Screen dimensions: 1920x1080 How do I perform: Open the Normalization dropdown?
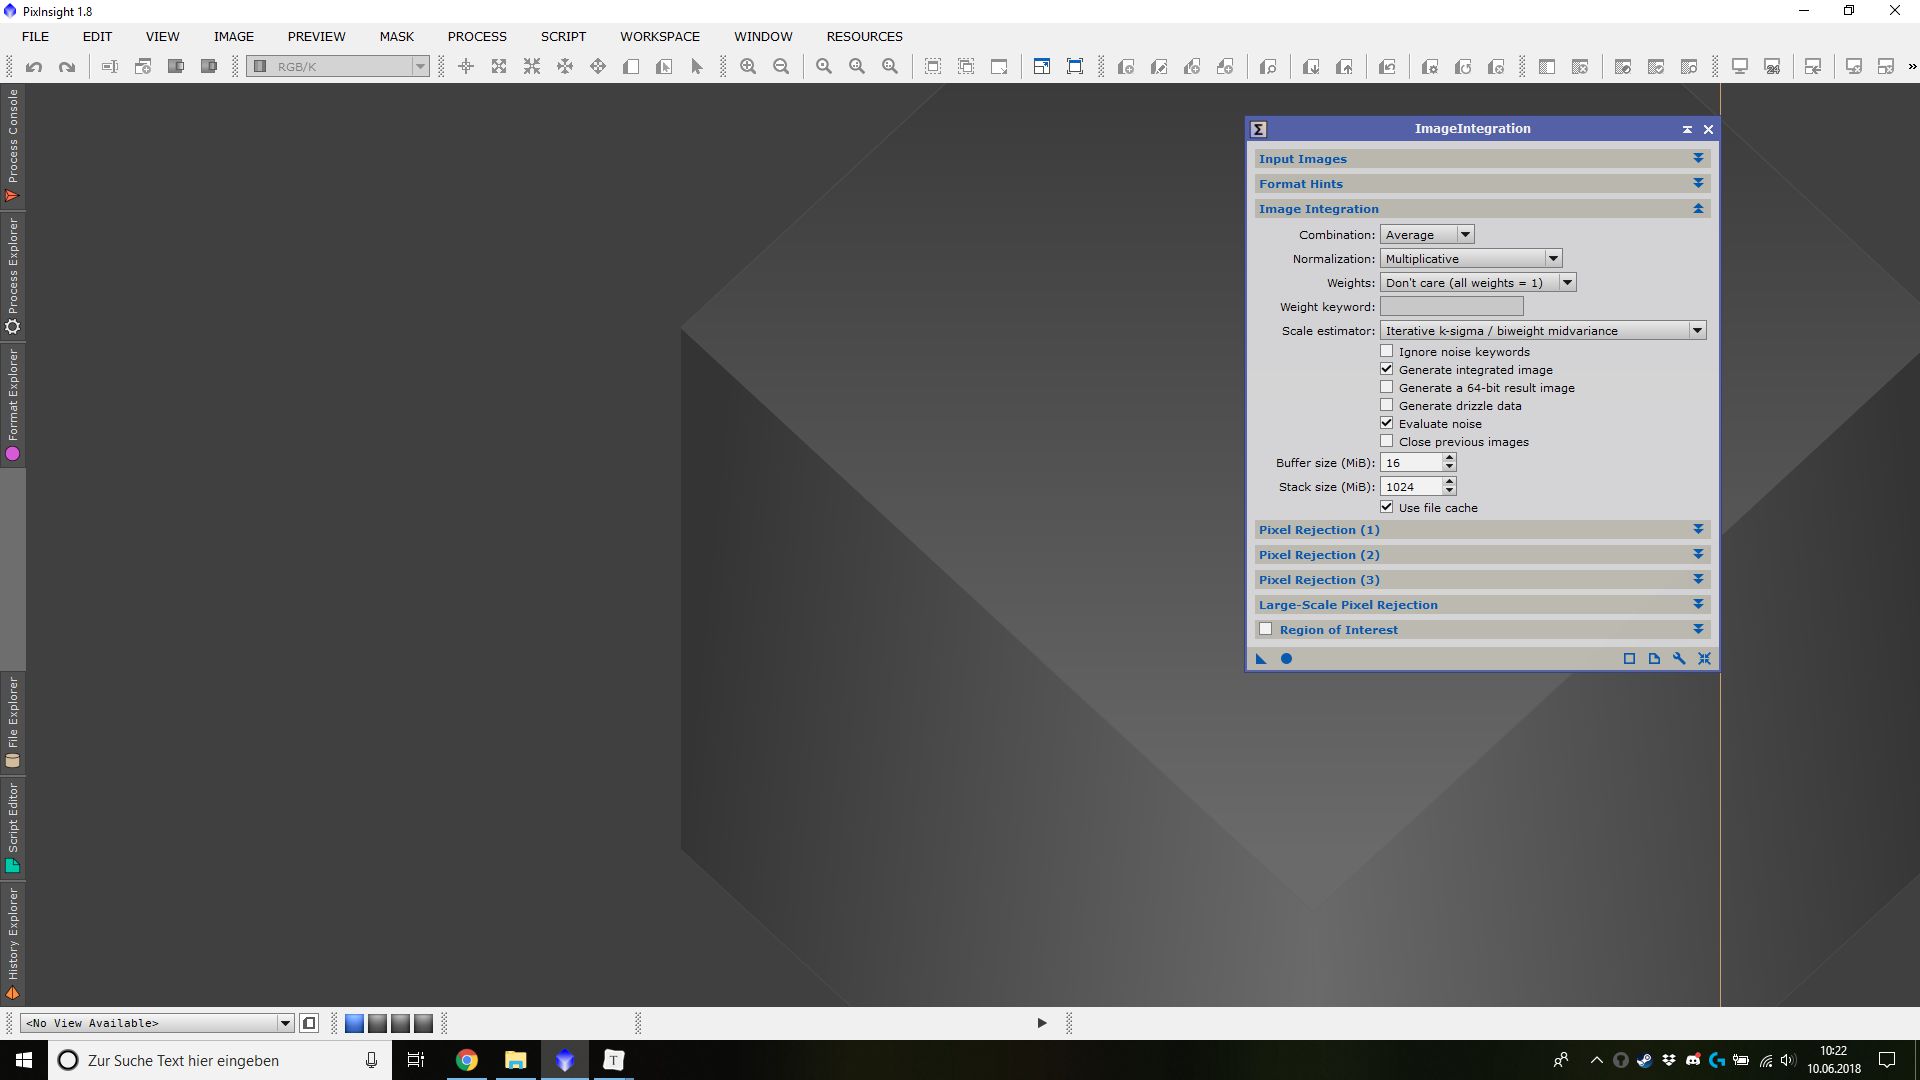(x=1471, y=258)
